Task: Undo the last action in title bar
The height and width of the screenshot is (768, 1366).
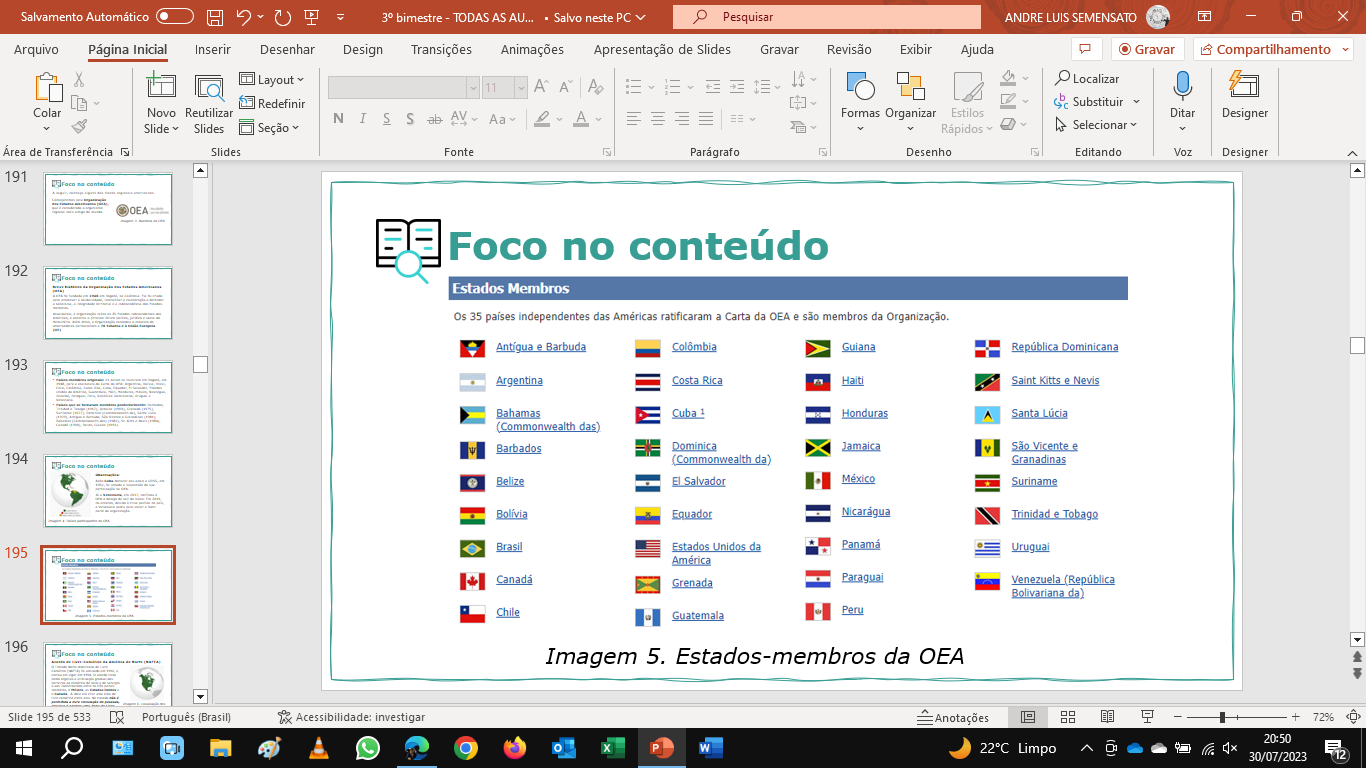Action: (244, 17)
